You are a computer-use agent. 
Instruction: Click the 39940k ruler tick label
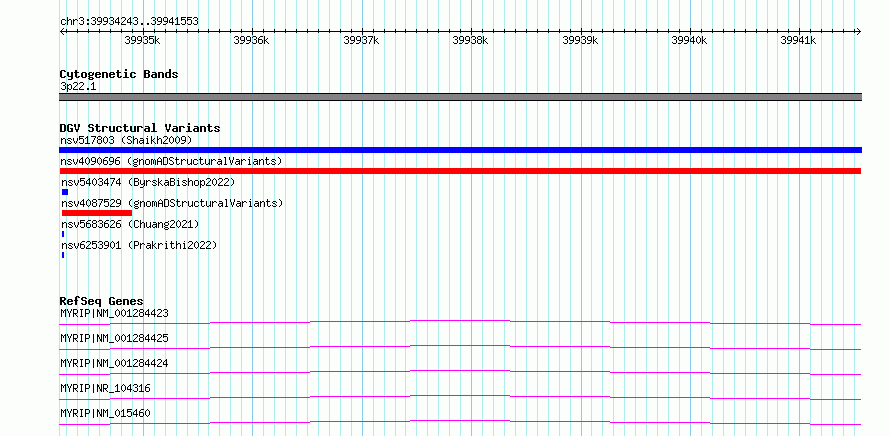click(x=689, y=40)
